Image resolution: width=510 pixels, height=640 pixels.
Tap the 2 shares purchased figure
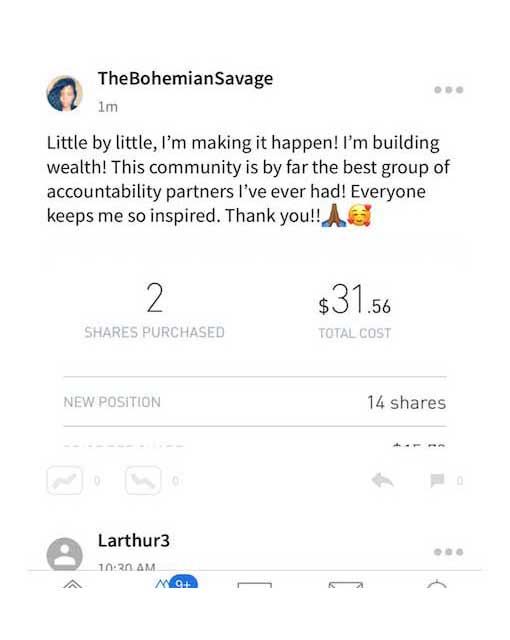coord(155,298)
